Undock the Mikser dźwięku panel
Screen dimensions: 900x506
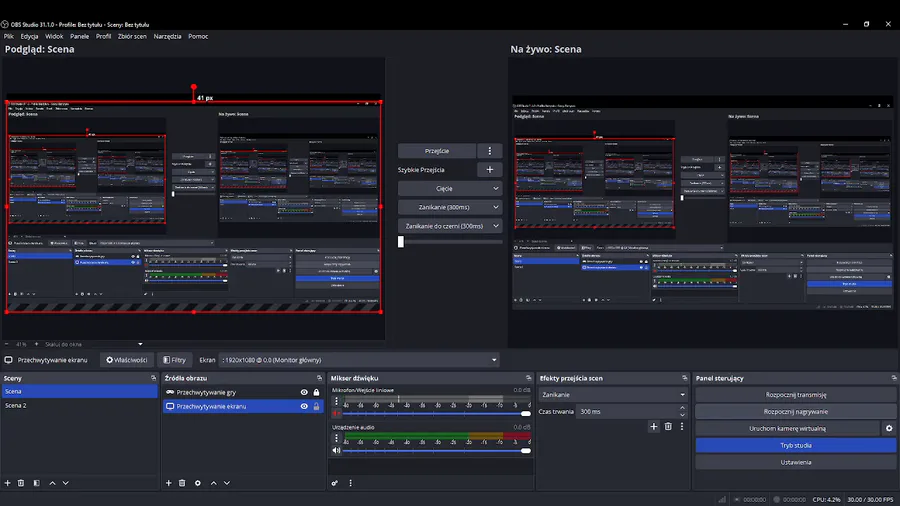529,378
